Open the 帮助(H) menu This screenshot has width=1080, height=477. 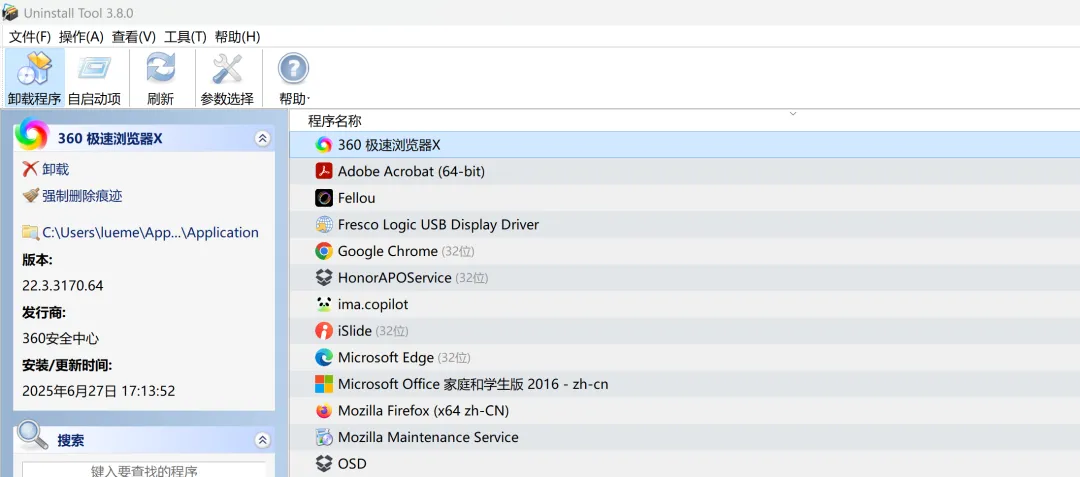pyautogui.click(x=238, y=37)
